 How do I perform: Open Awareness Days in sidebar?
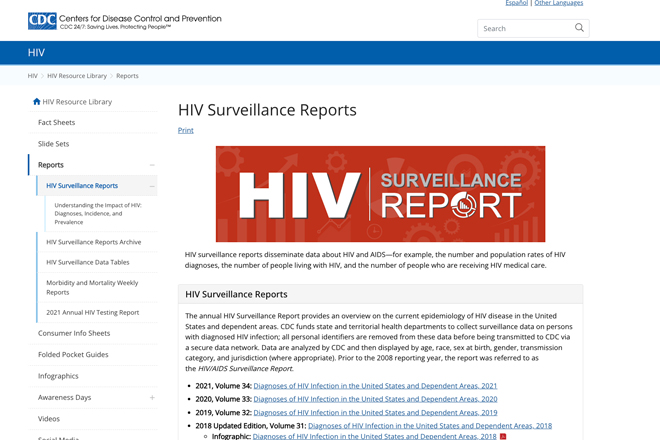[x=64, y=397]
